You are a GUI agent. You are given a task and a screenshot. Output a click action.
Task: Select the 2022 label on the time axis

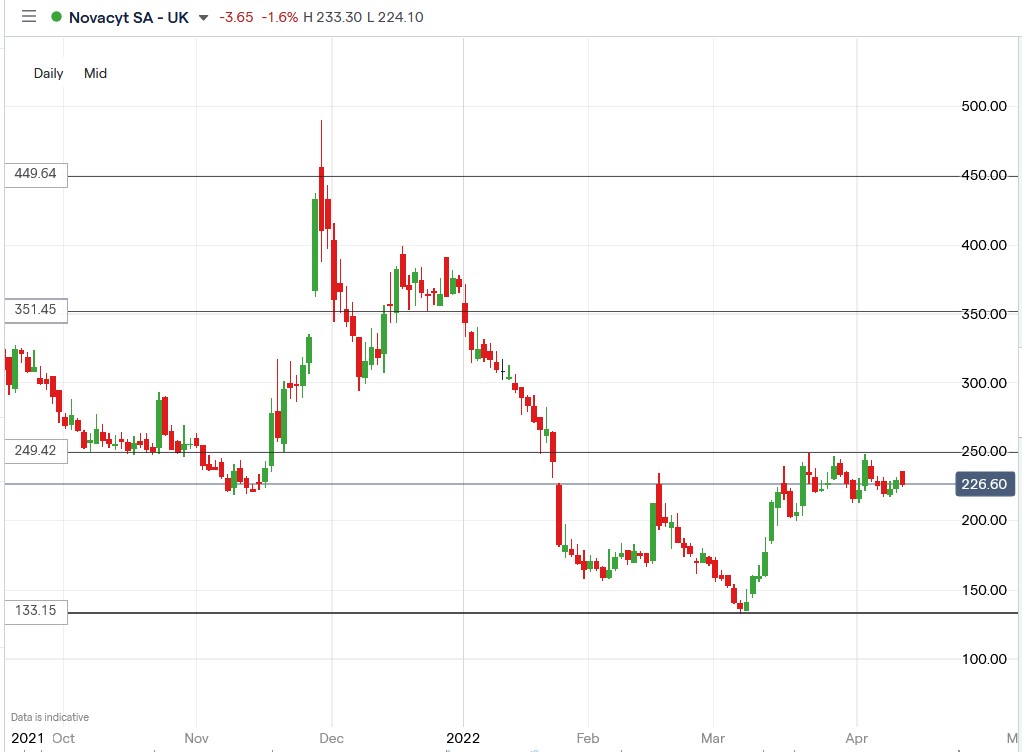[463, 738]
